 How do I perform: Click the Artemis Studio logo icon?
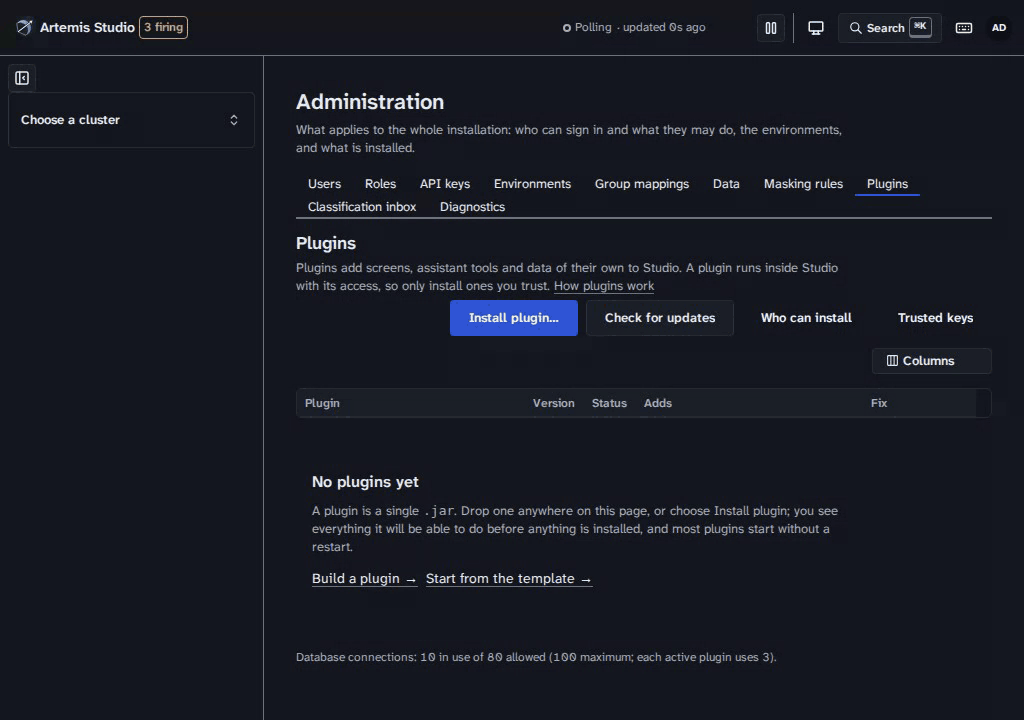(x=24, y=27)
